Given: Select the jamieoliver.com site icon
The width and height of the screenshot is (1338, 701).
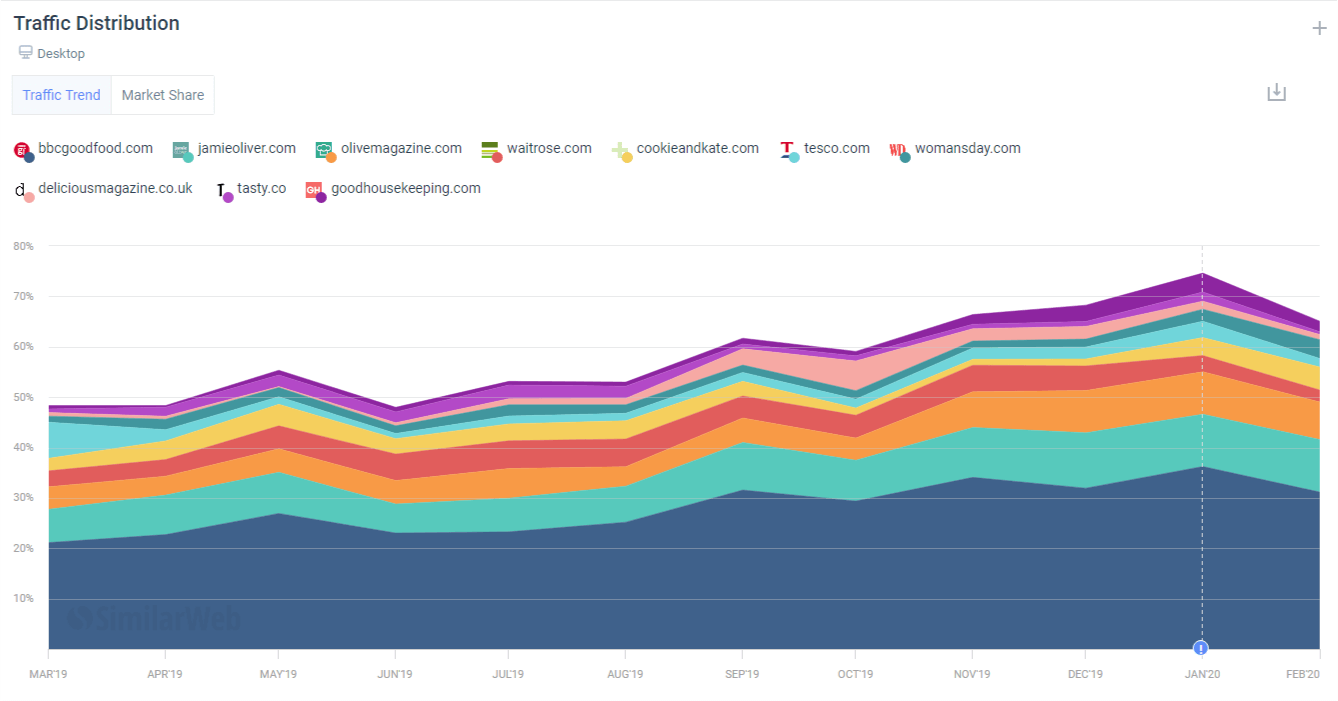Looking at the screenshot, I should point(182,148).
